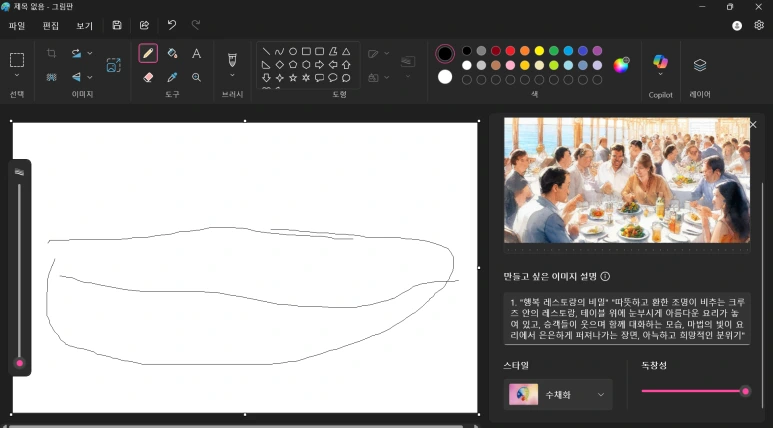
Task: Pick the pentagon shape
Action: point(293,65)
